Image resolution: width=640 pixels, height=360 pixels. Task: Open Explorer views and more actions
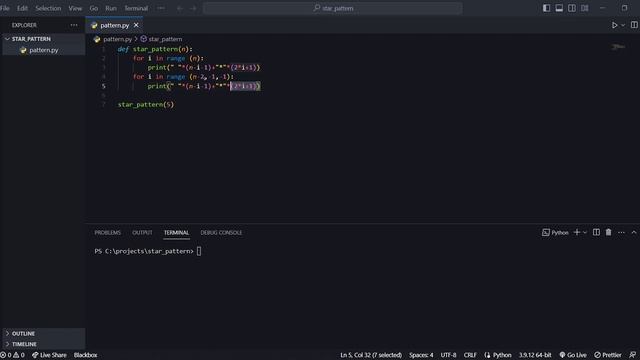coord(74,25)
